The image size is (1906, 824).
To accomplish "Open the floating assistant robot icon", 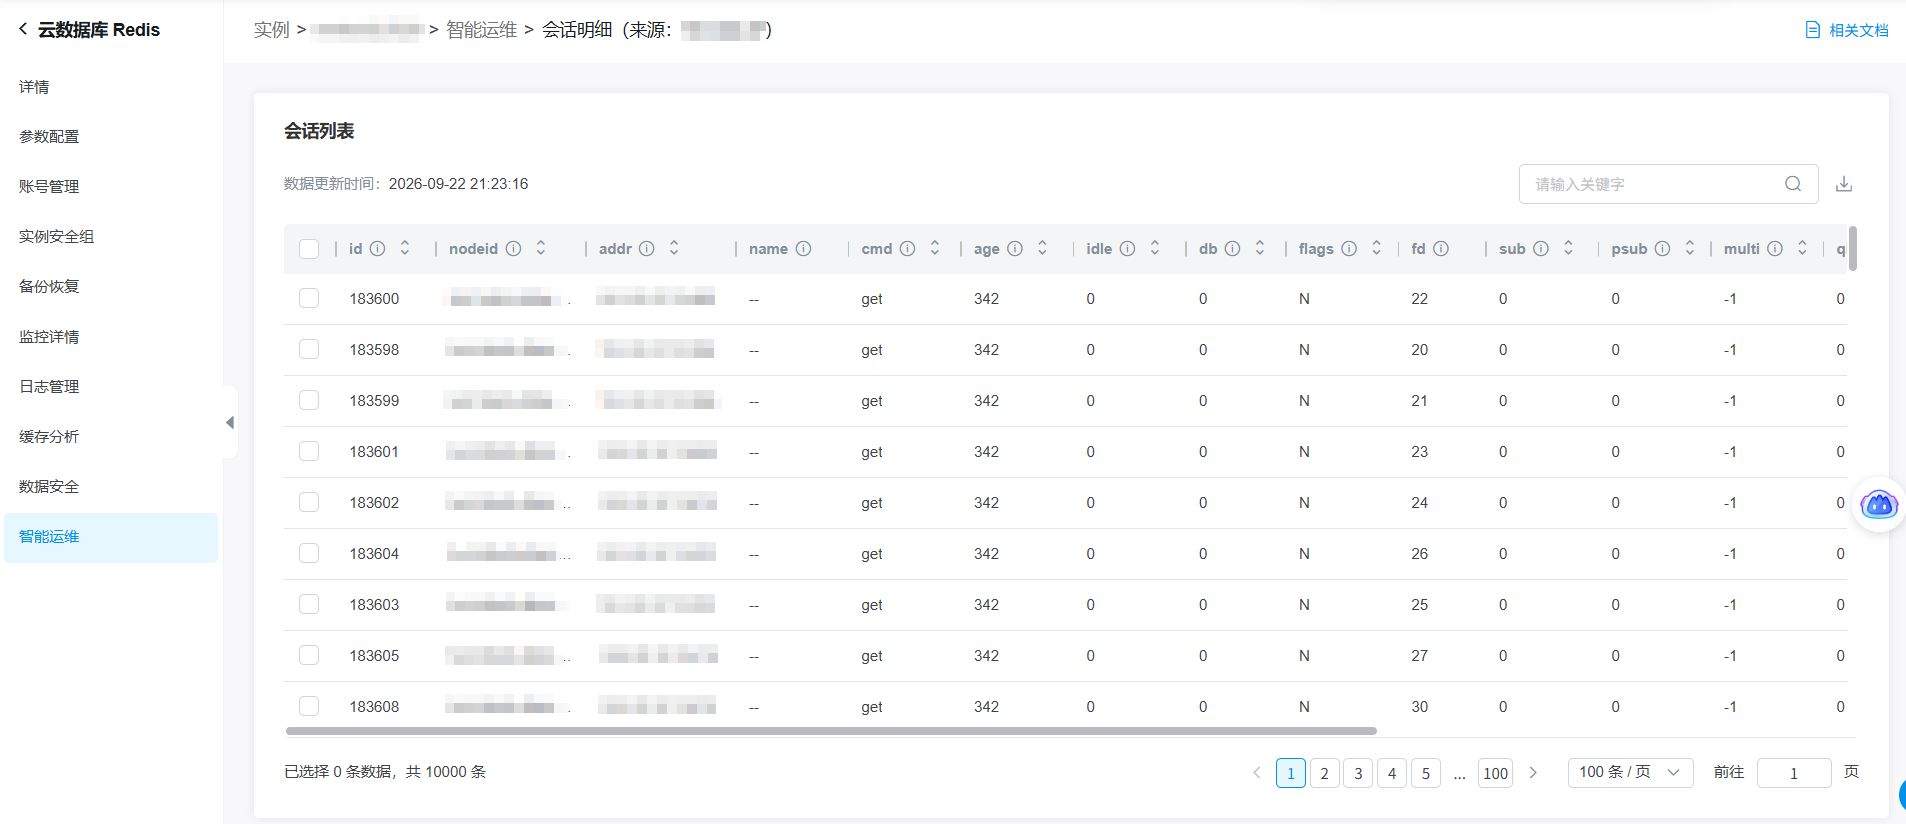I will tap(1878, 504).
